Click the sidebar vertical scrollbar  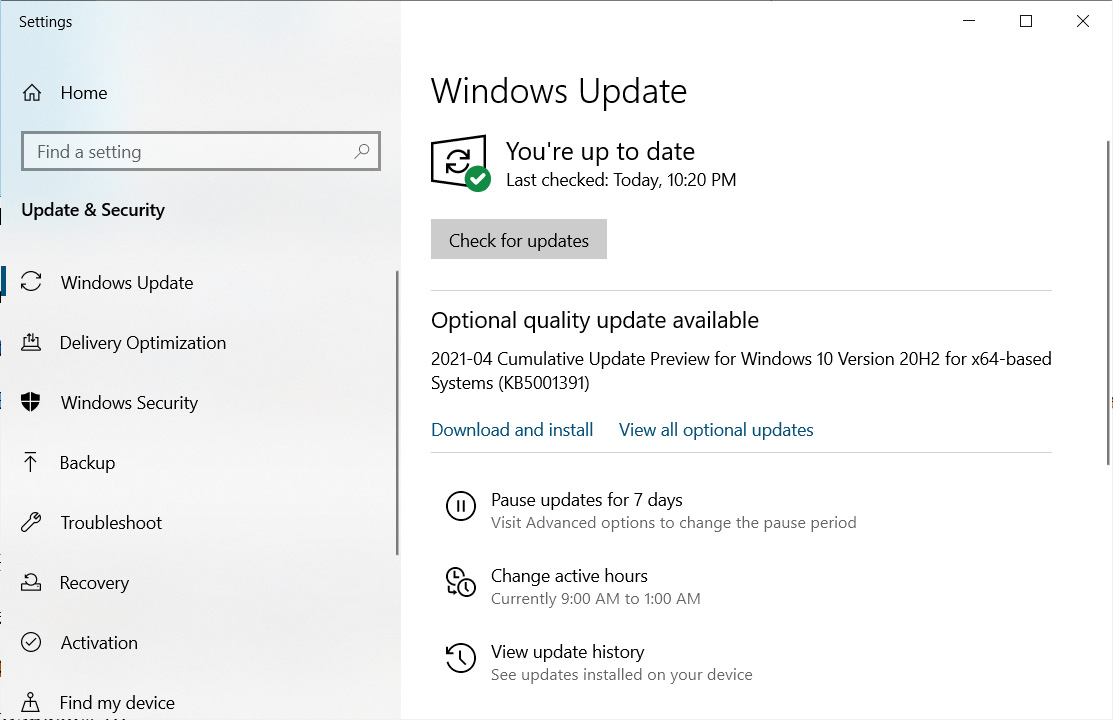[397, 413]
